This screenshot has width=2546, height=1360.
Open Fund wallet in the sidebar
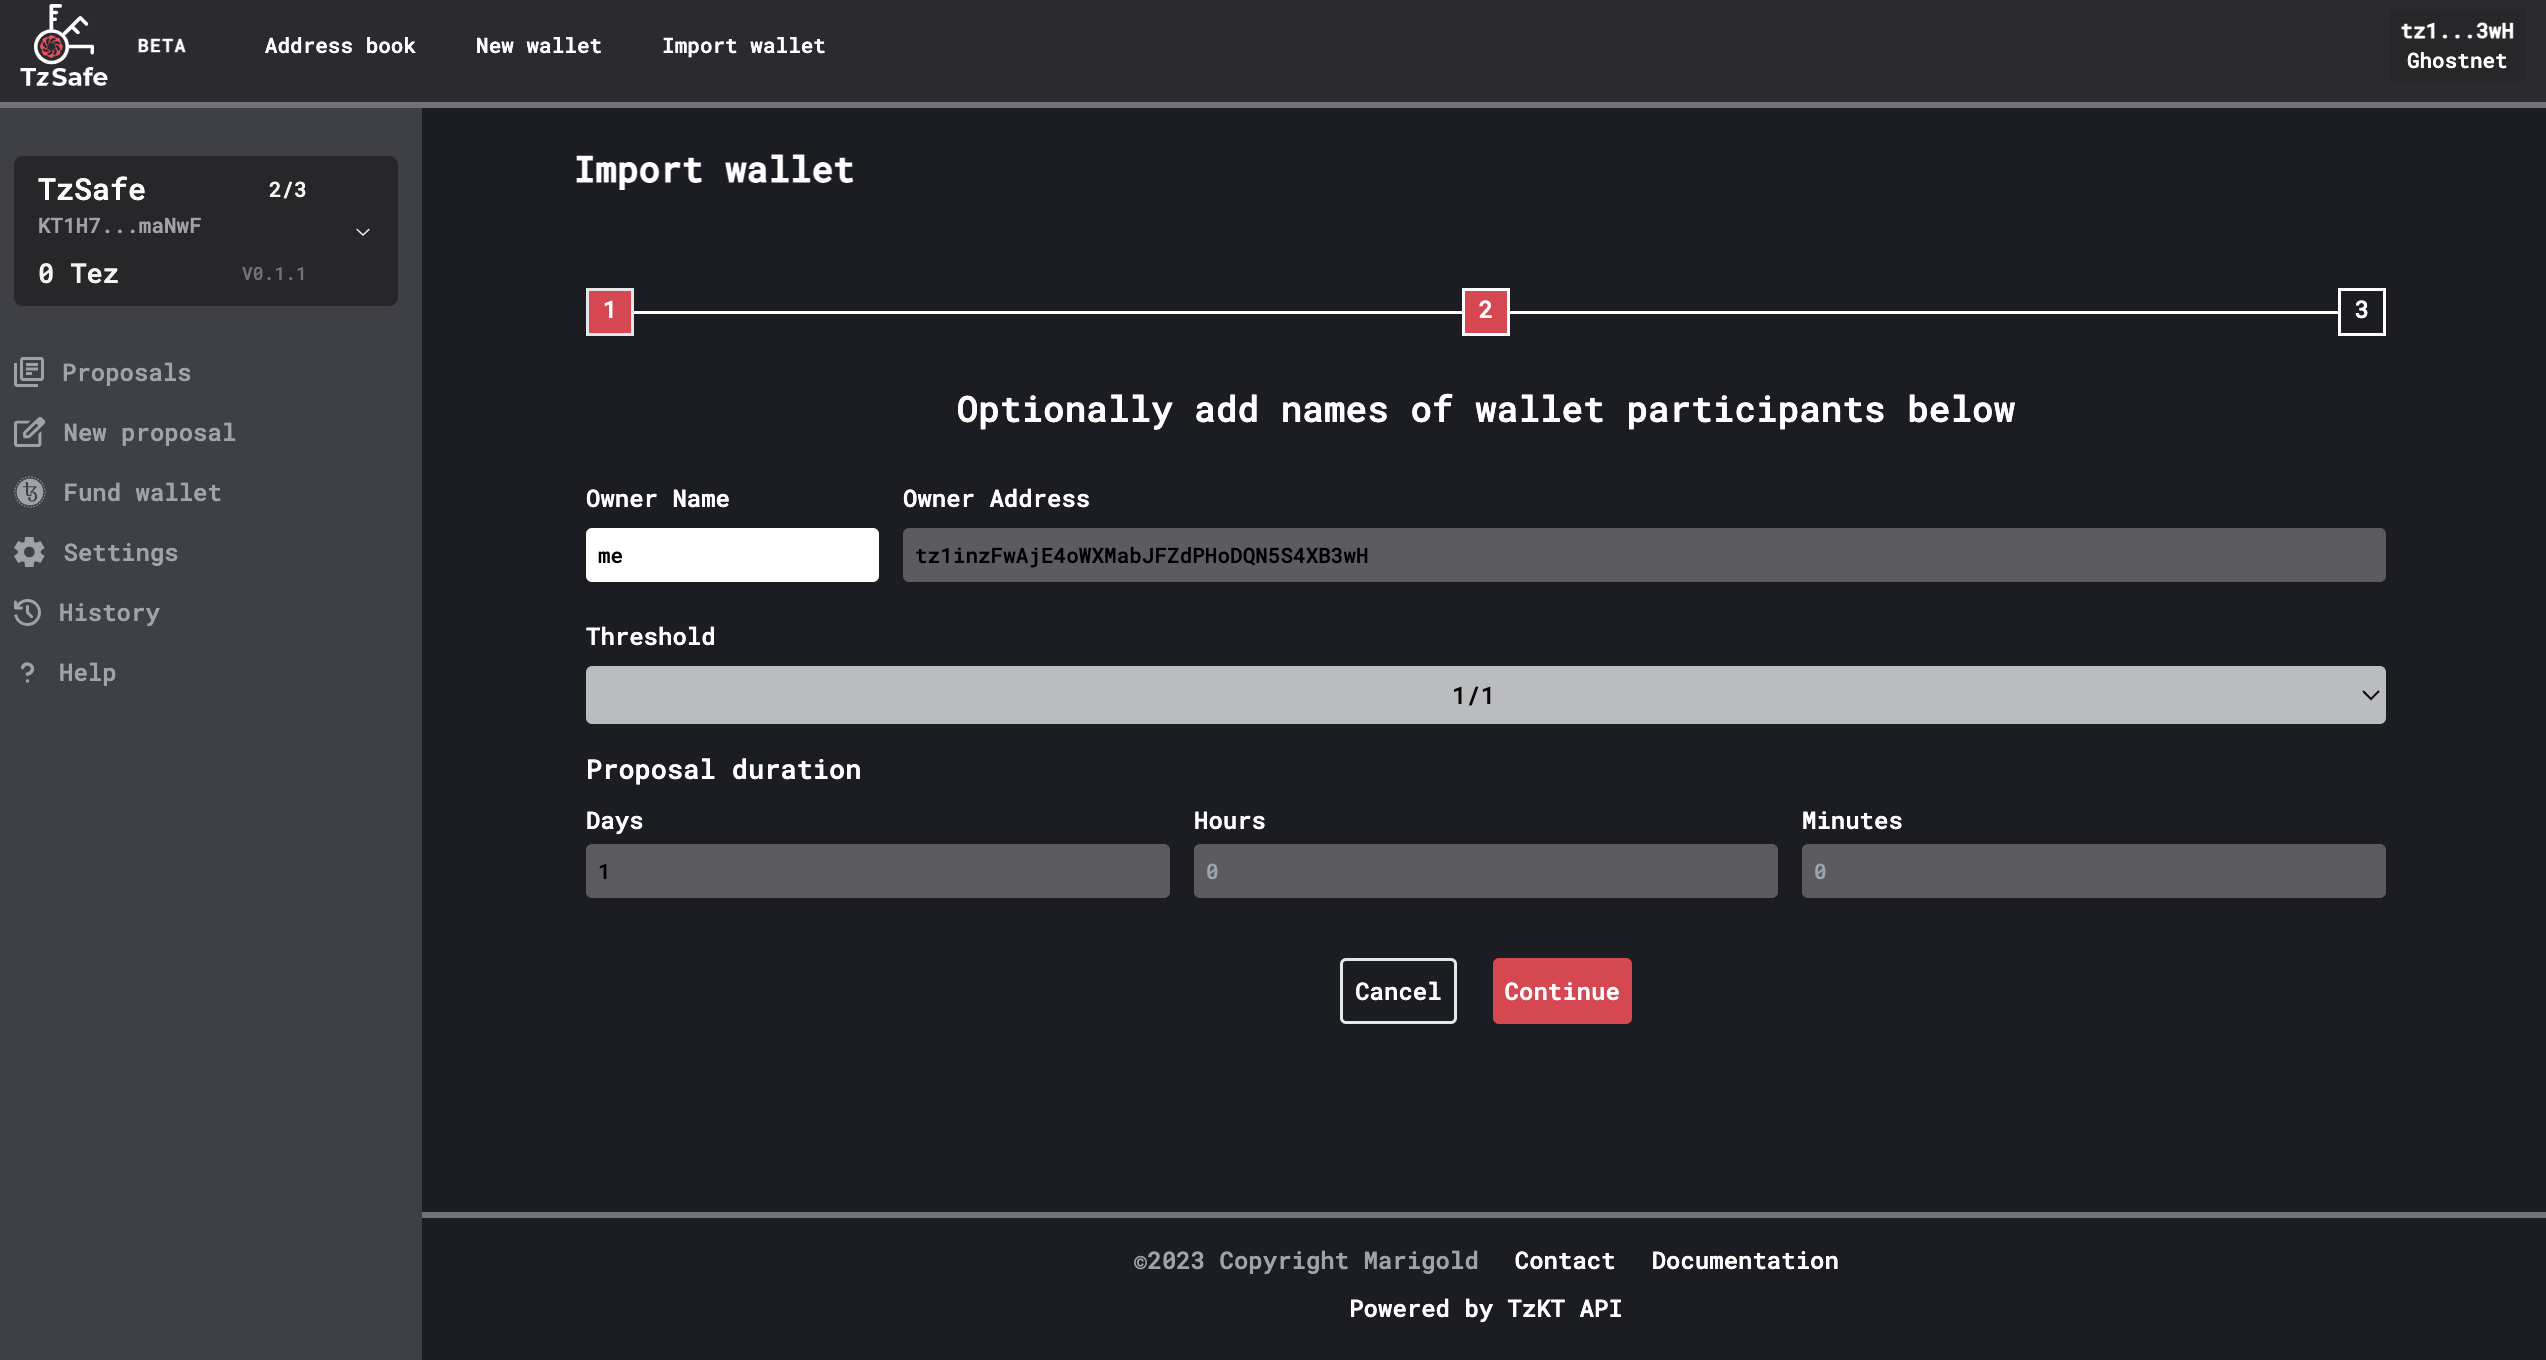click(x=142, y=492)
